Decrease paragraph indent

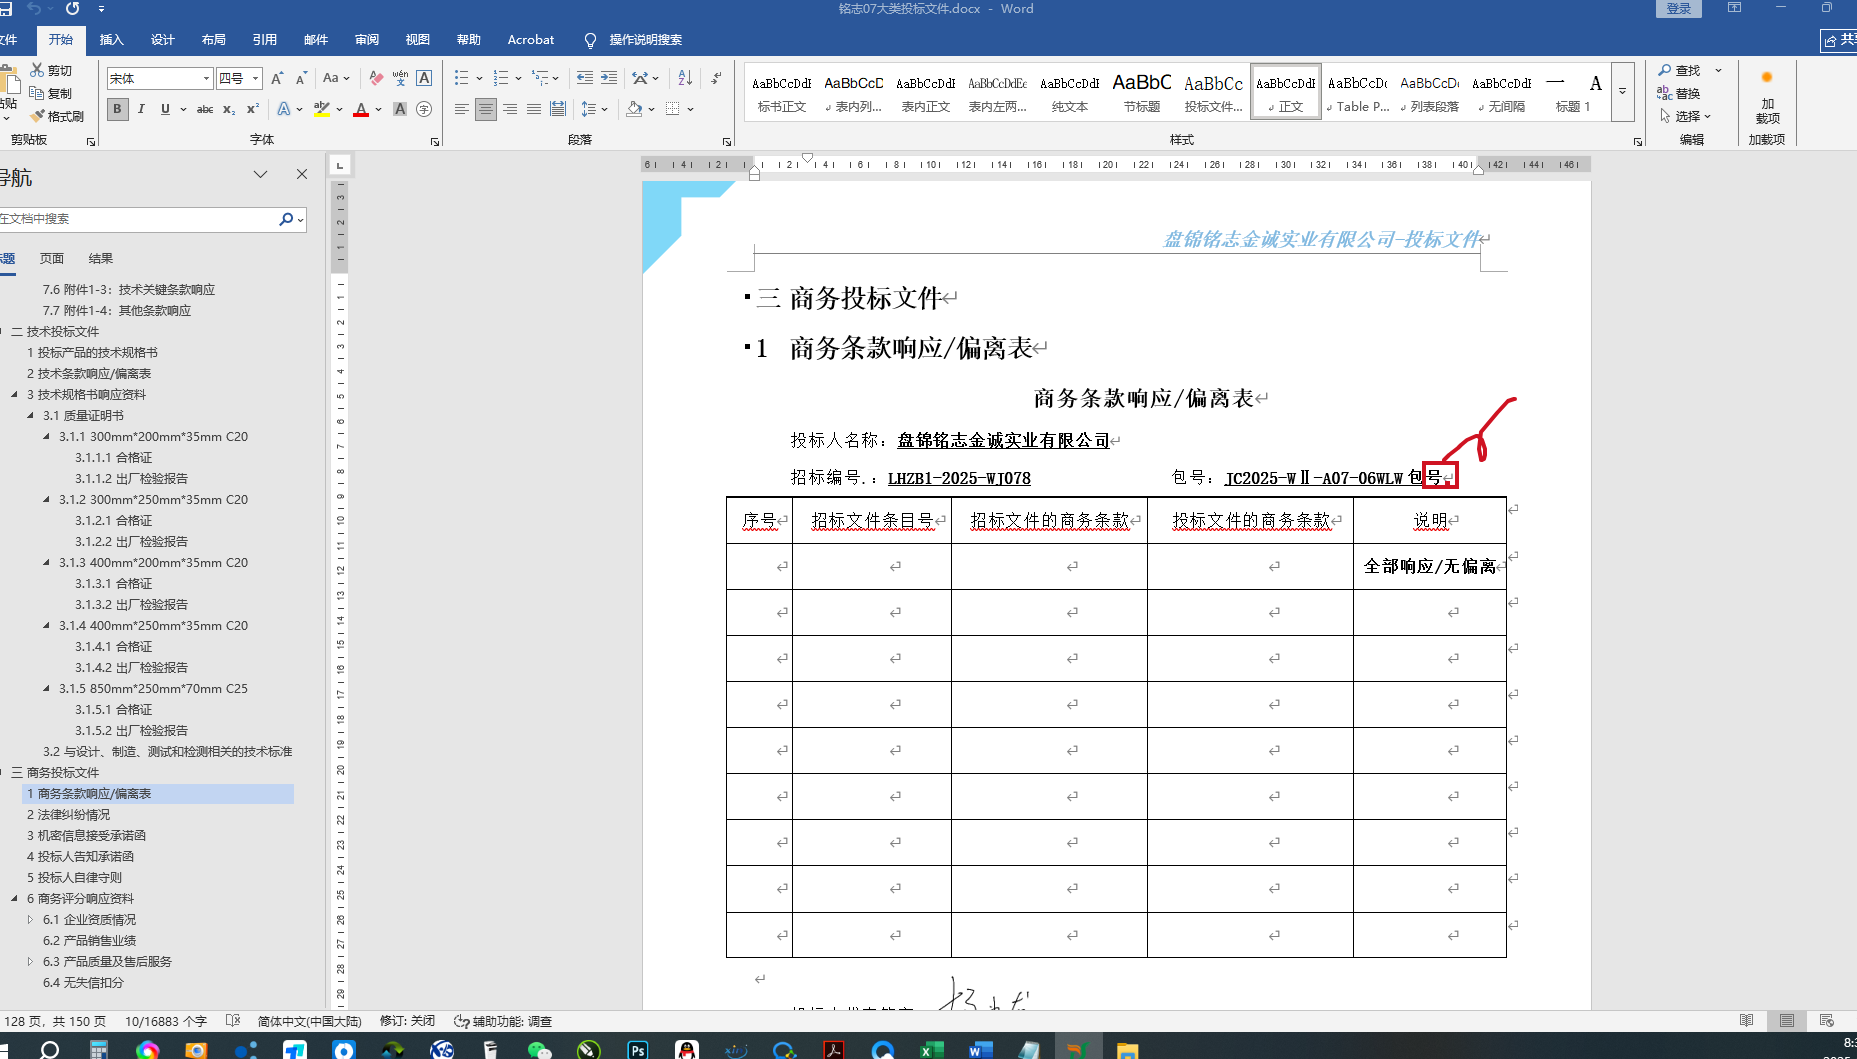(585, 78)
